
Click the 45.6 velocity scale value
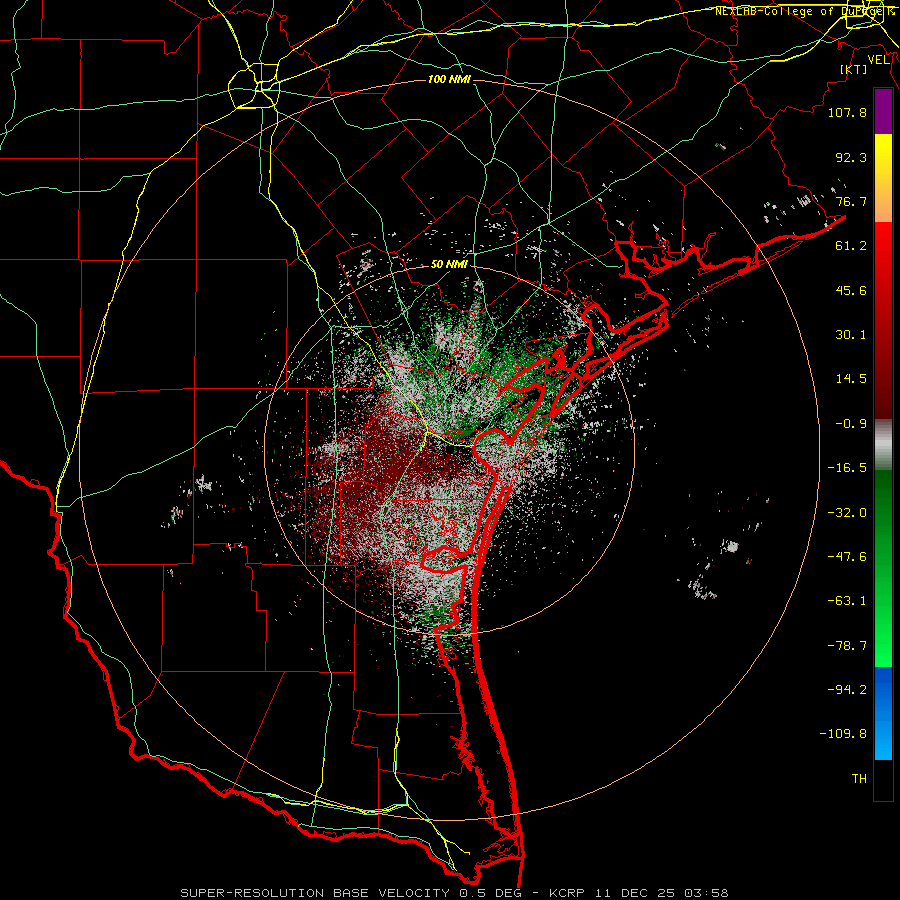coord(851,290)
